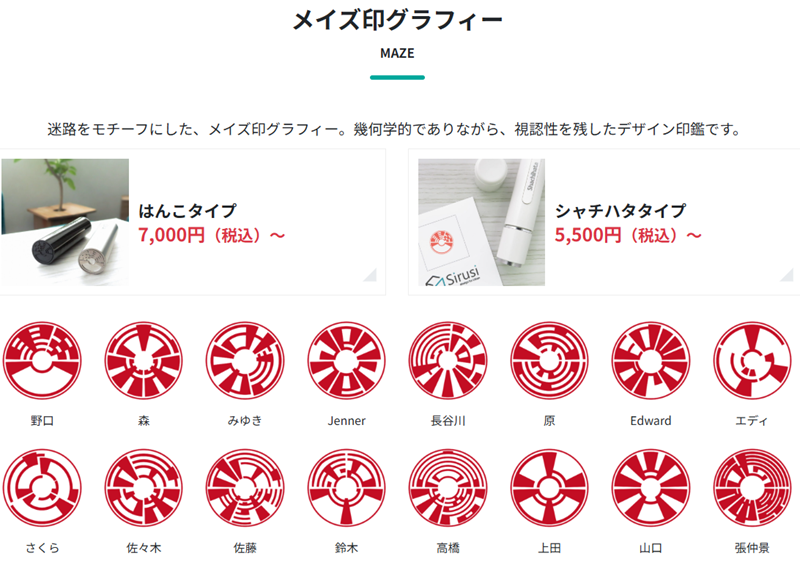The image size is (800, 561).
Task: Open the はんこタイプ product card
Action: pyautogui.click(x=192, y=222)
